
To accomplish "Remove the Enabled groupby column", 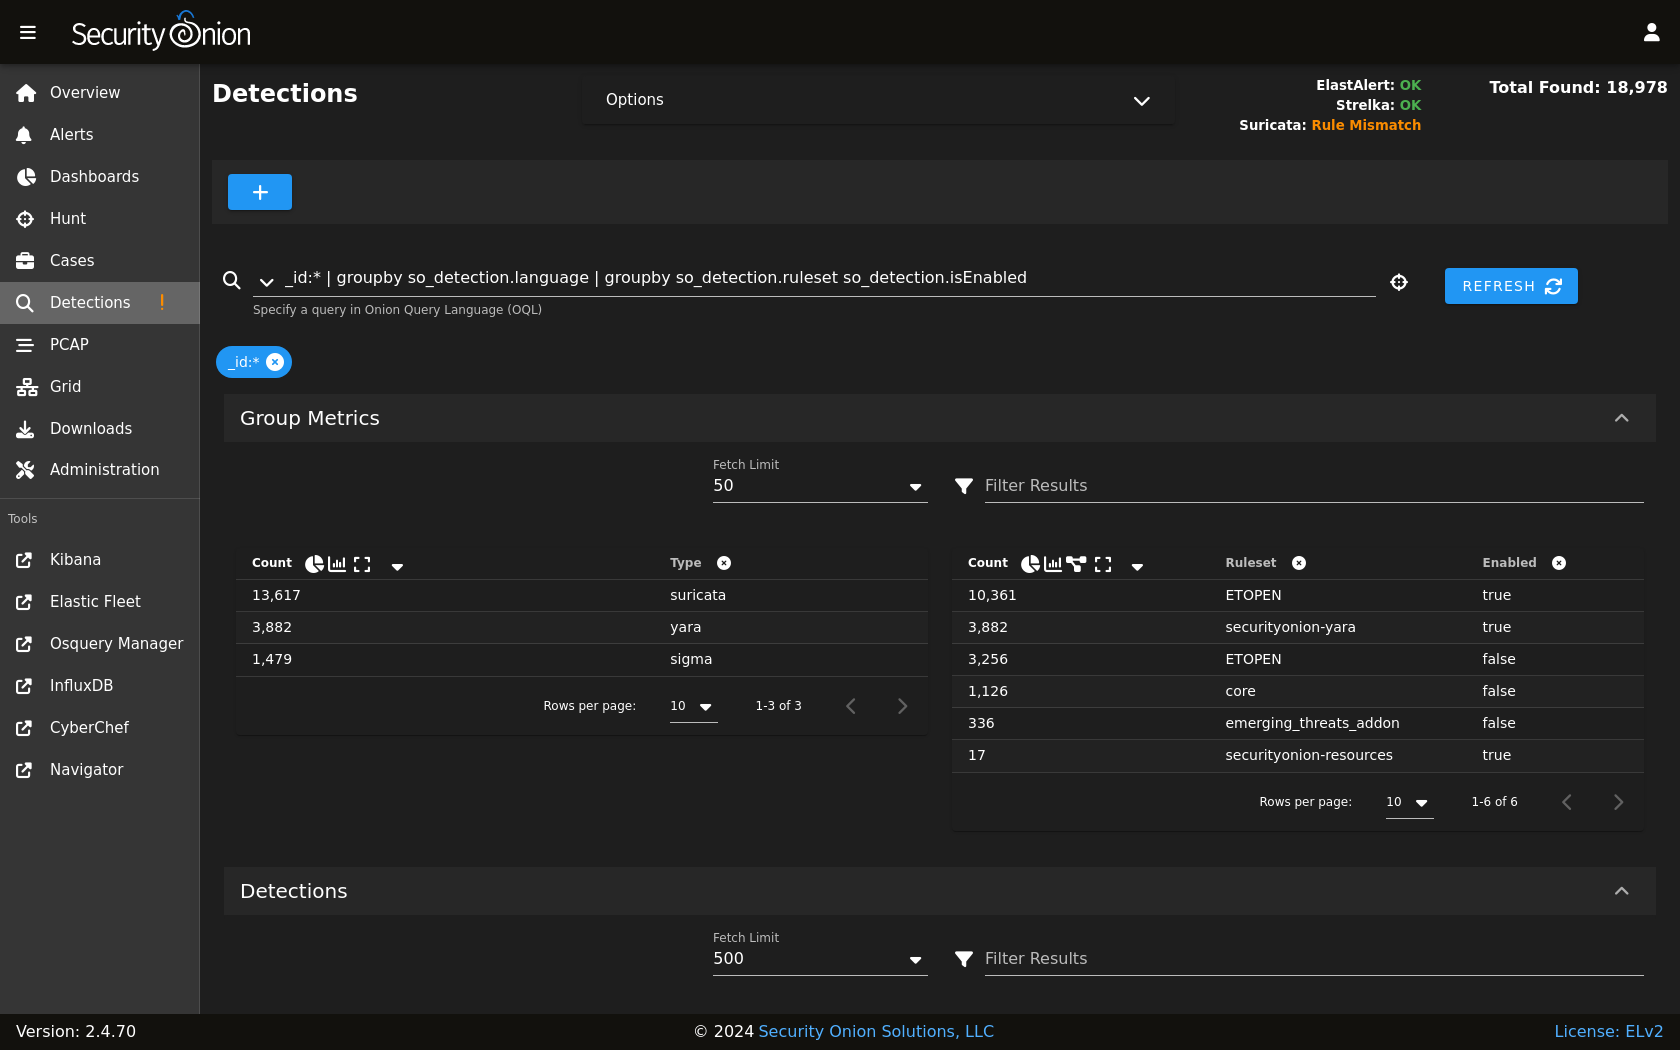I will (x=1559, y=563).
